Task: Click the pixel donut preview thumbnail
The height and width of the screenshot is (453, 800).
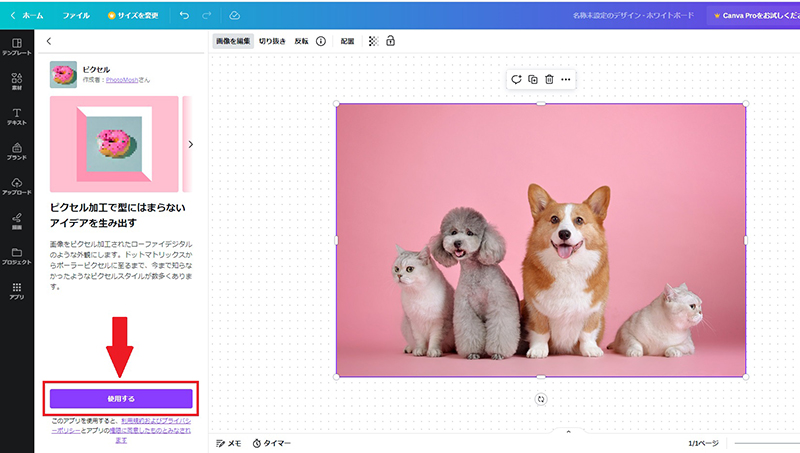Action: (x=114, y=144)
